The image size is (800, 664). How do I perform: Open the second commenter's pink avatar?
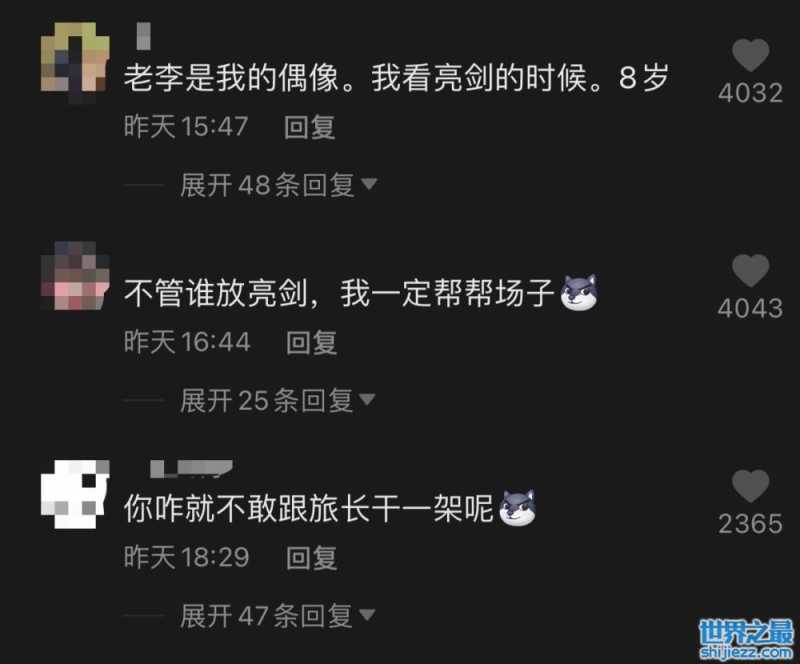point(75,276)
